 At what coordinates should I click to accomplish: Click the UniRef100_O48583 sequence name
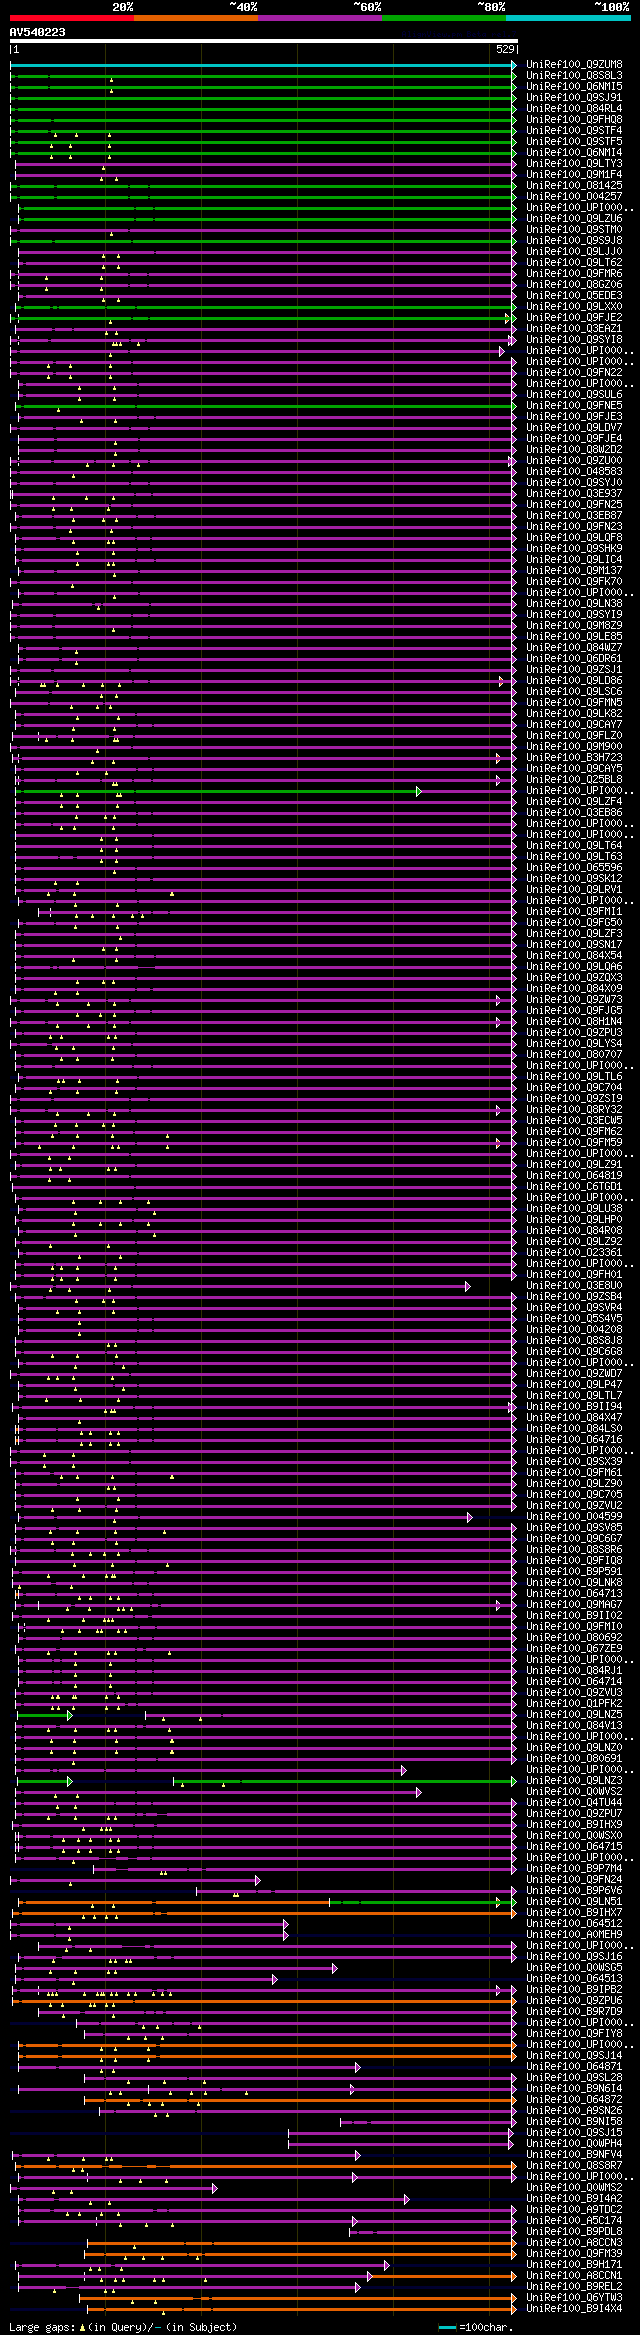574,472
